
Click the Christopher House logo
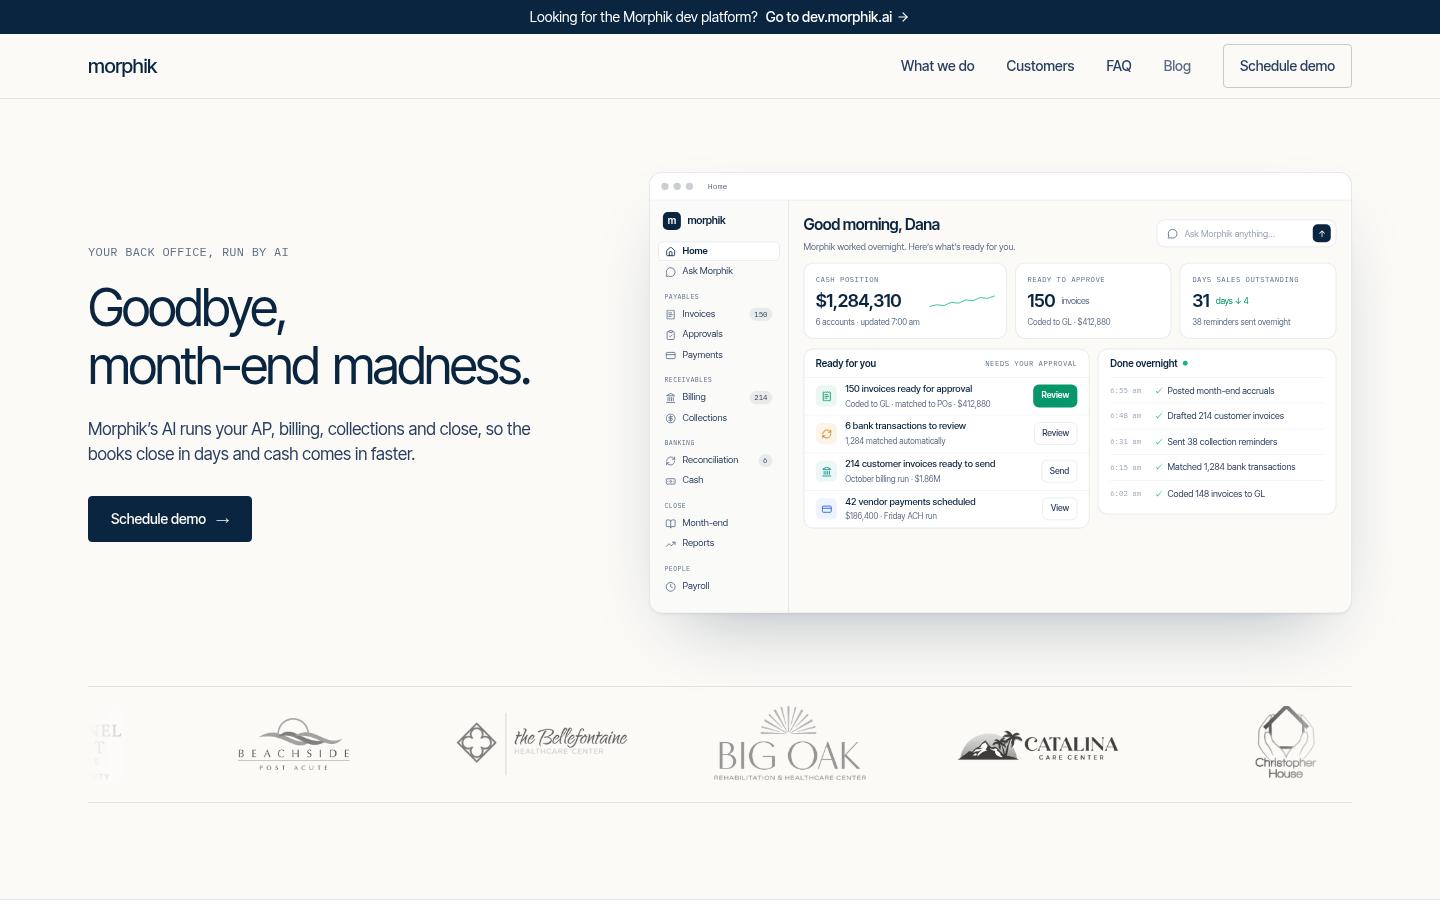point(1286,742)
